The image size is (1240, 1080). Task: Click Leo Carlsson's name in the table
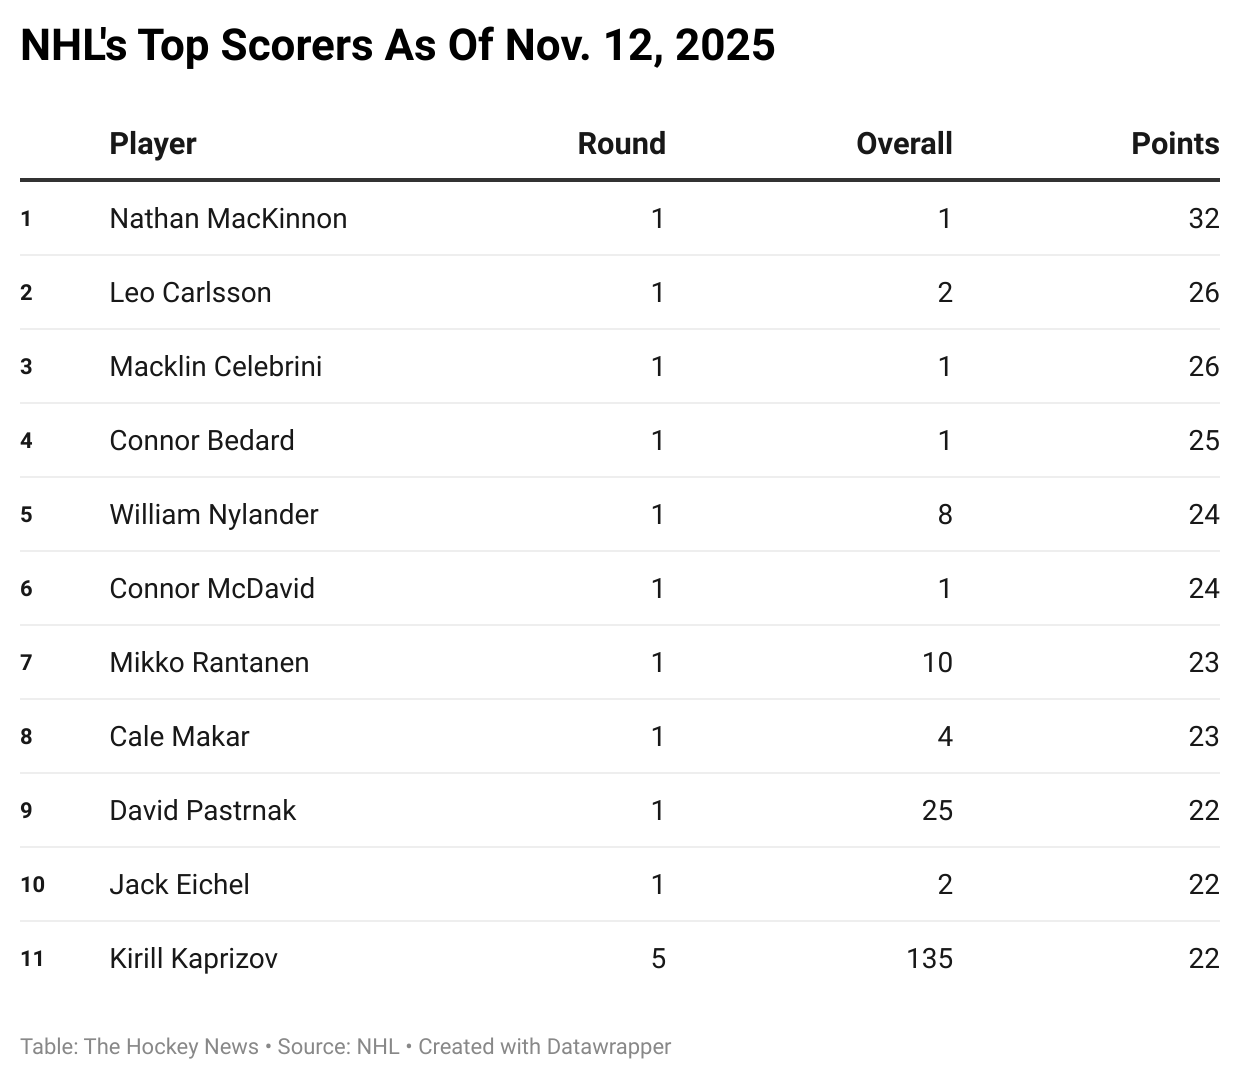190,293
